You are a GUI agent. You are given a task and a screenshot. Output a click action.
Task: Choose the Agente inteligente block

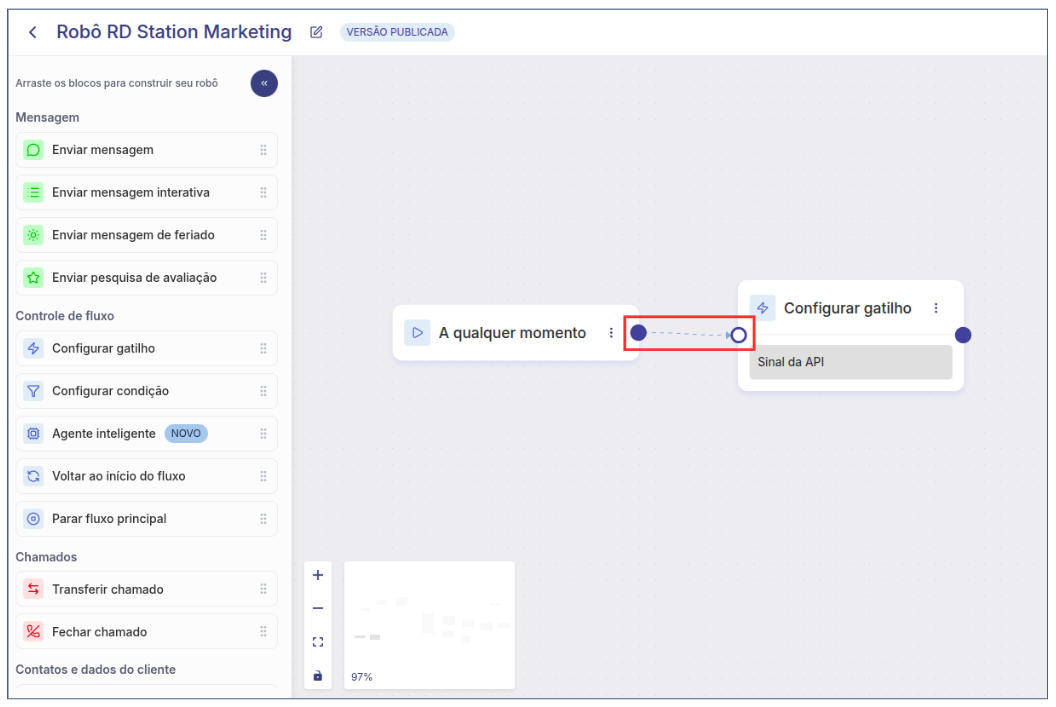coord(104,434)
